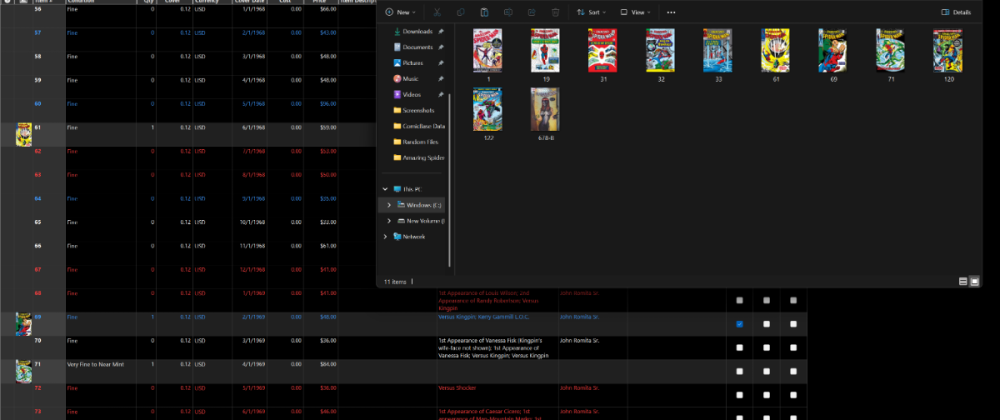1000x420 pixels.
Task: Click the Cut scissors icon in Explorer toolbar
Action: (437, 12)
